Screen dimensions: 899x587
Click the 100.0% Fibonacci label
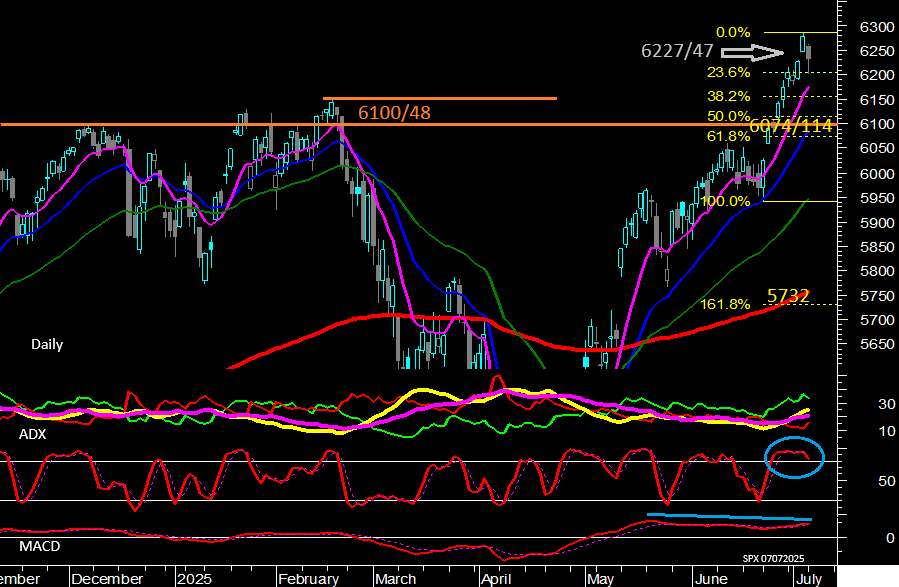tap(725, 201)
